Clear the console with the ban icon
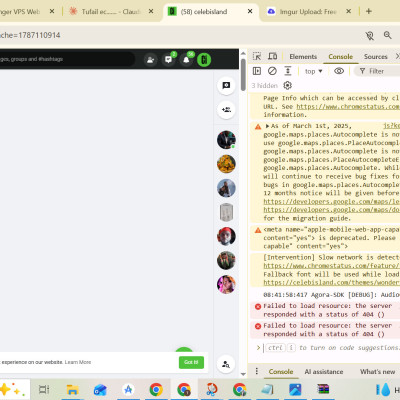The height and width of the screenshot is (400, 400). click(x=272, y=71)
